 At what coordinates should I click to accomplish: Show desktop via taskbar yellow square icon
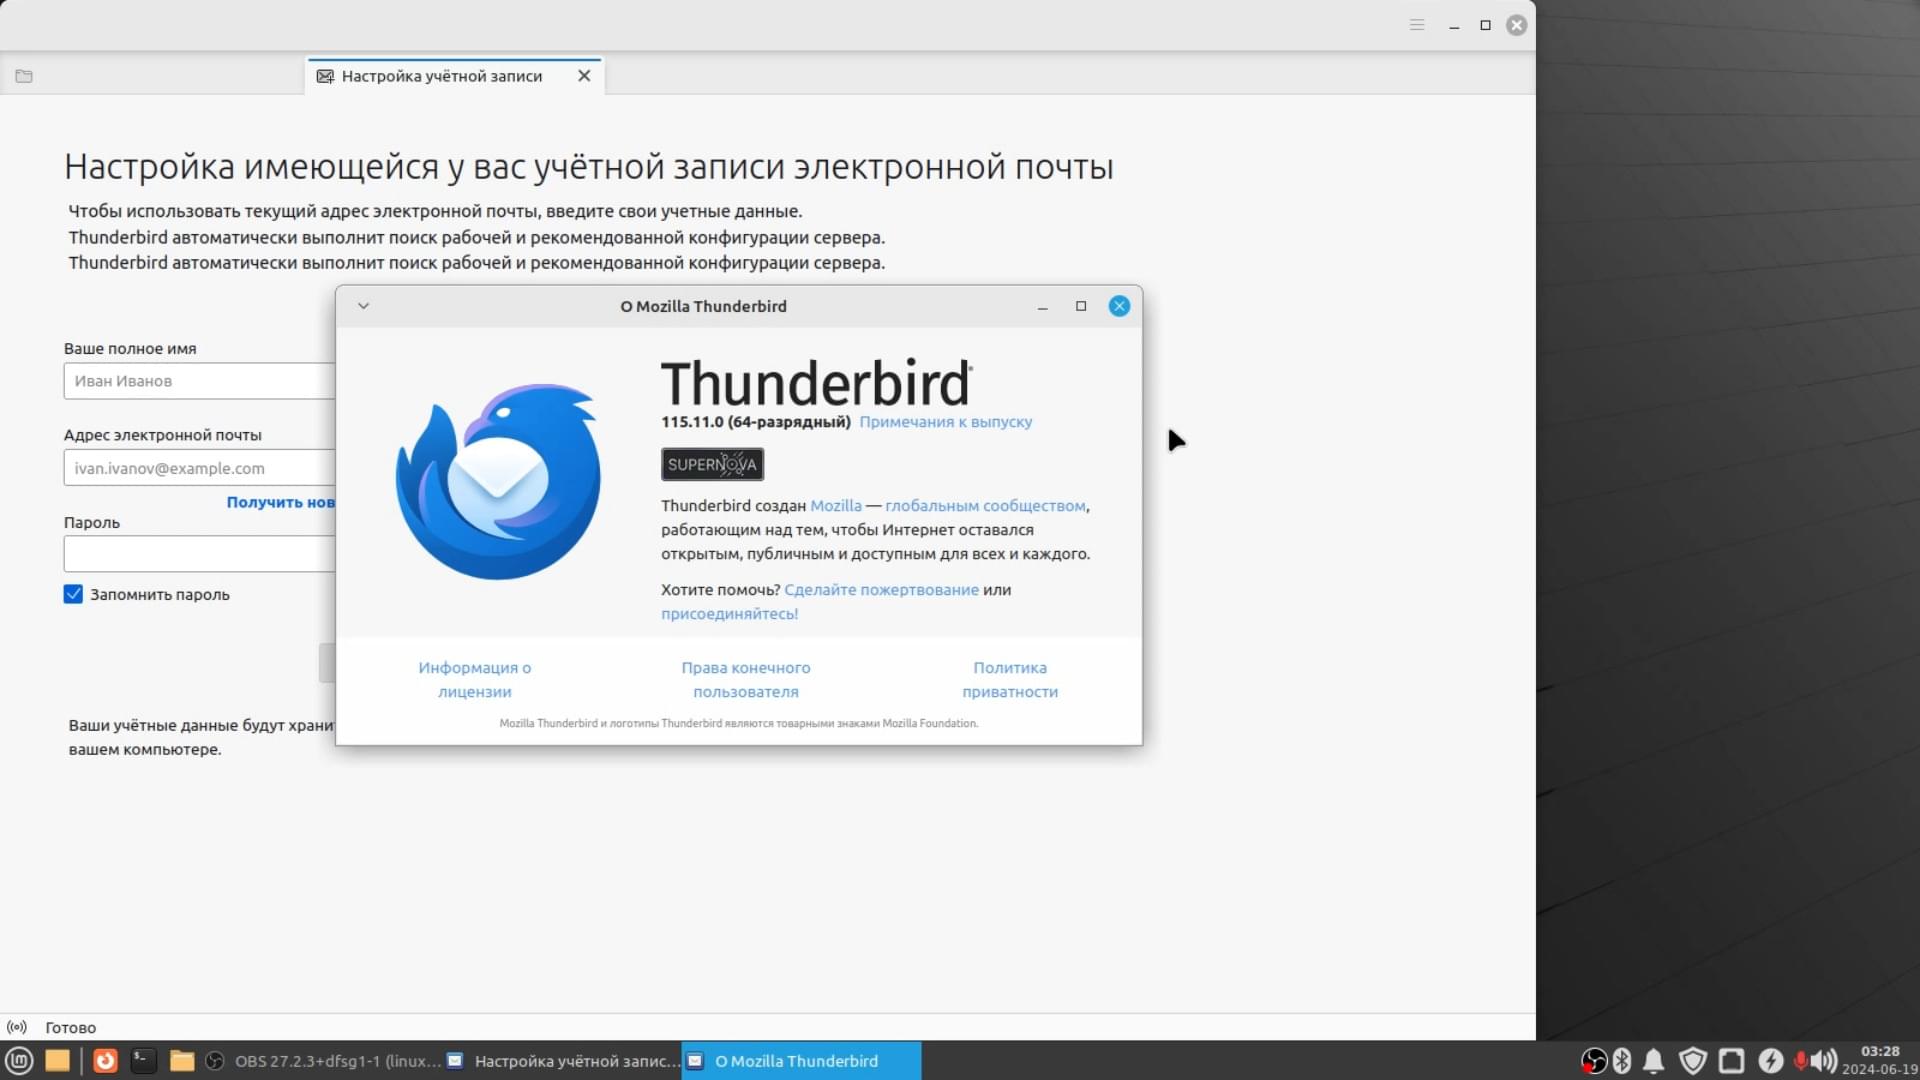pyautogui.click(x=58, y=1061)
